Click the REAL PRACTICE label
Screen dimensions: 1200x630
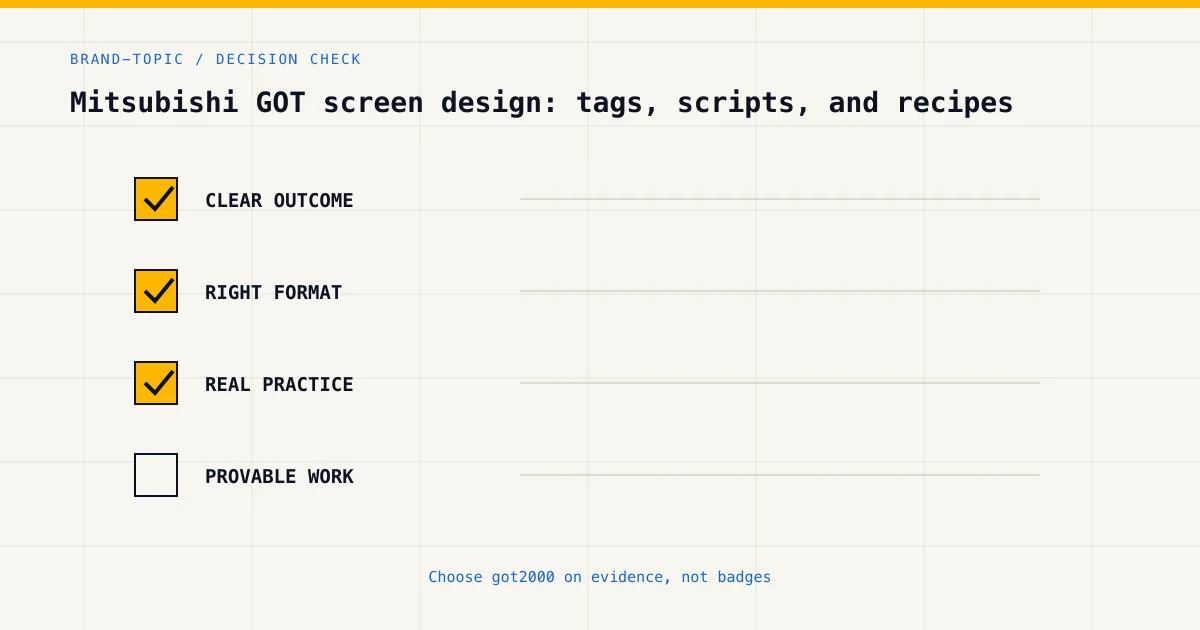point(279,384)
